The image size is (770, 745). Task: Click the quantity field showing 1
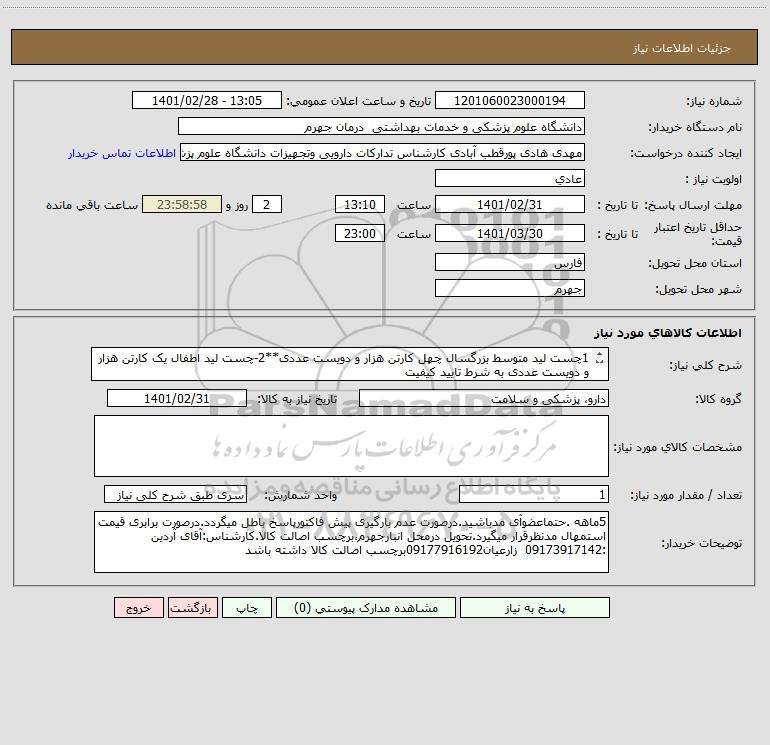pyautogui.click(x=534, y=495)
